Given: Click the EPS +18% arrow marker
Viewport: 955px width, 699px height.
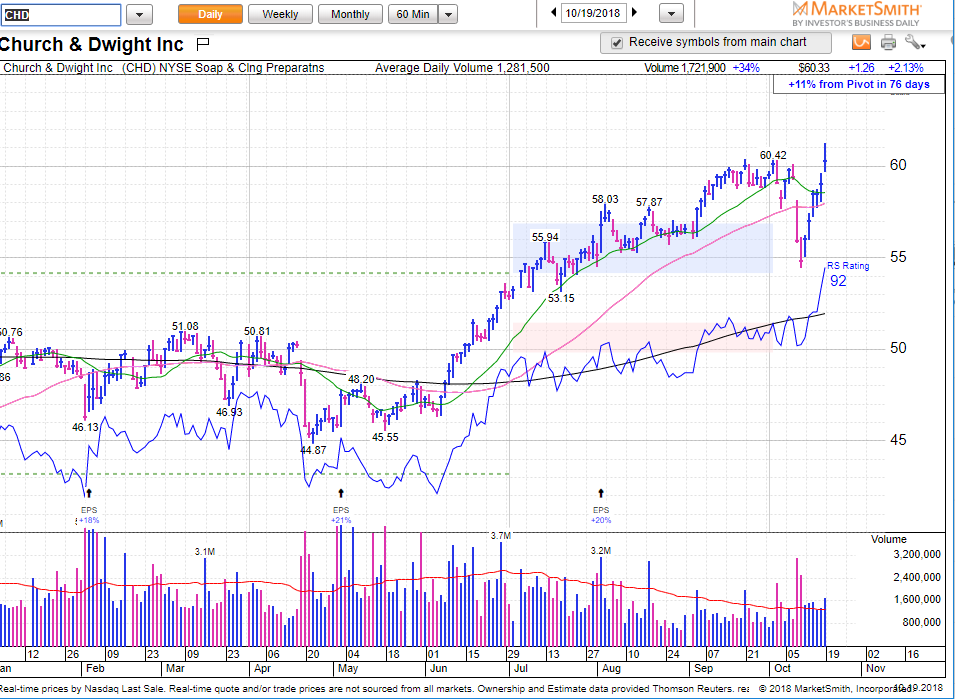Looking at the screenshot, I should [x=89, y=493].
